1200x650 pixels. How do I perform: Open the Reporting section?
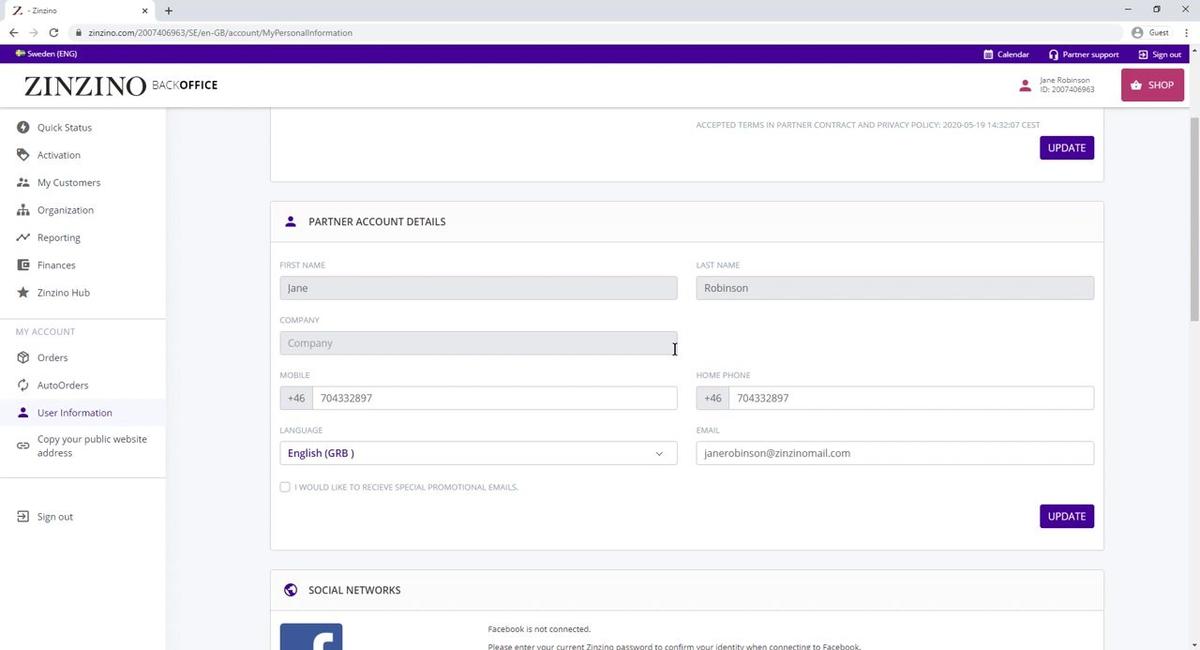pos(58,237)
